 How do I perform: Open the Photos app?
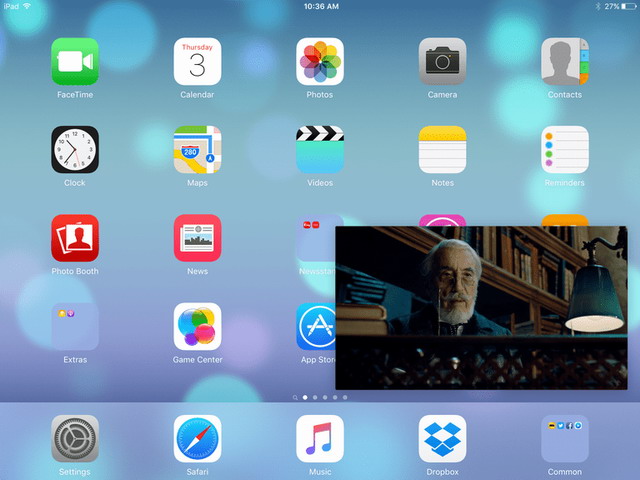pyautogui.click(x=320, y=62)
